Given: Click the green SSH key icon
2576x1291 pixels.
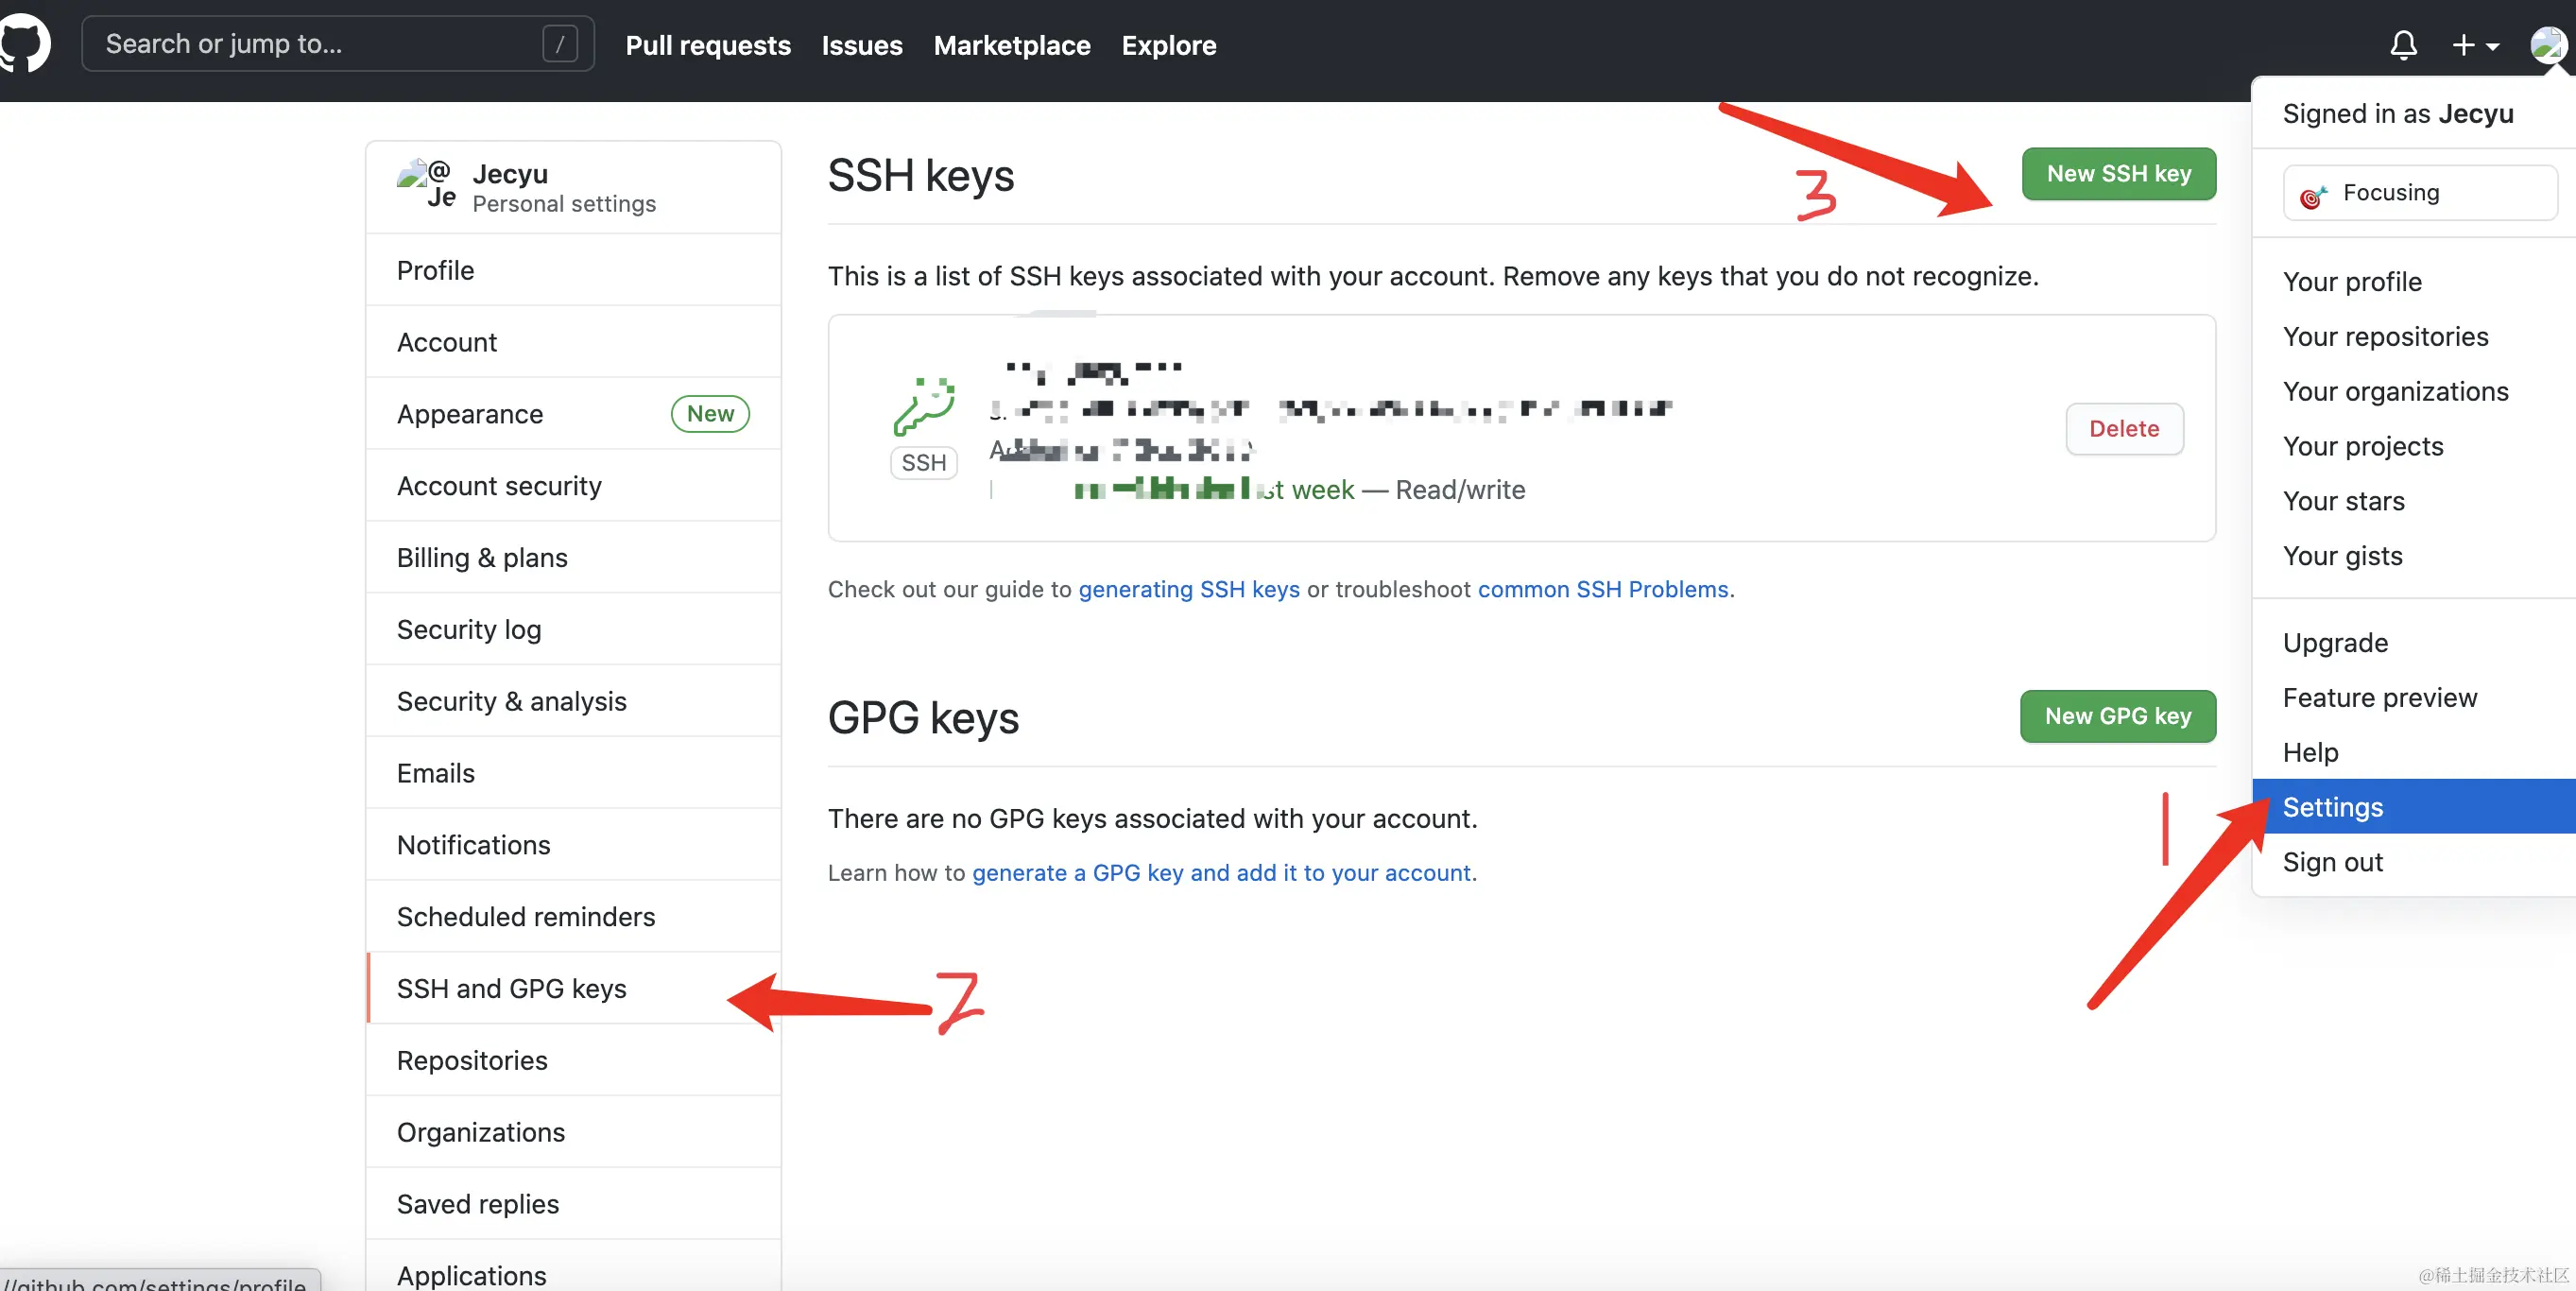Looking at the screenshot, I should pyautogui.click(x=924, y=406).
